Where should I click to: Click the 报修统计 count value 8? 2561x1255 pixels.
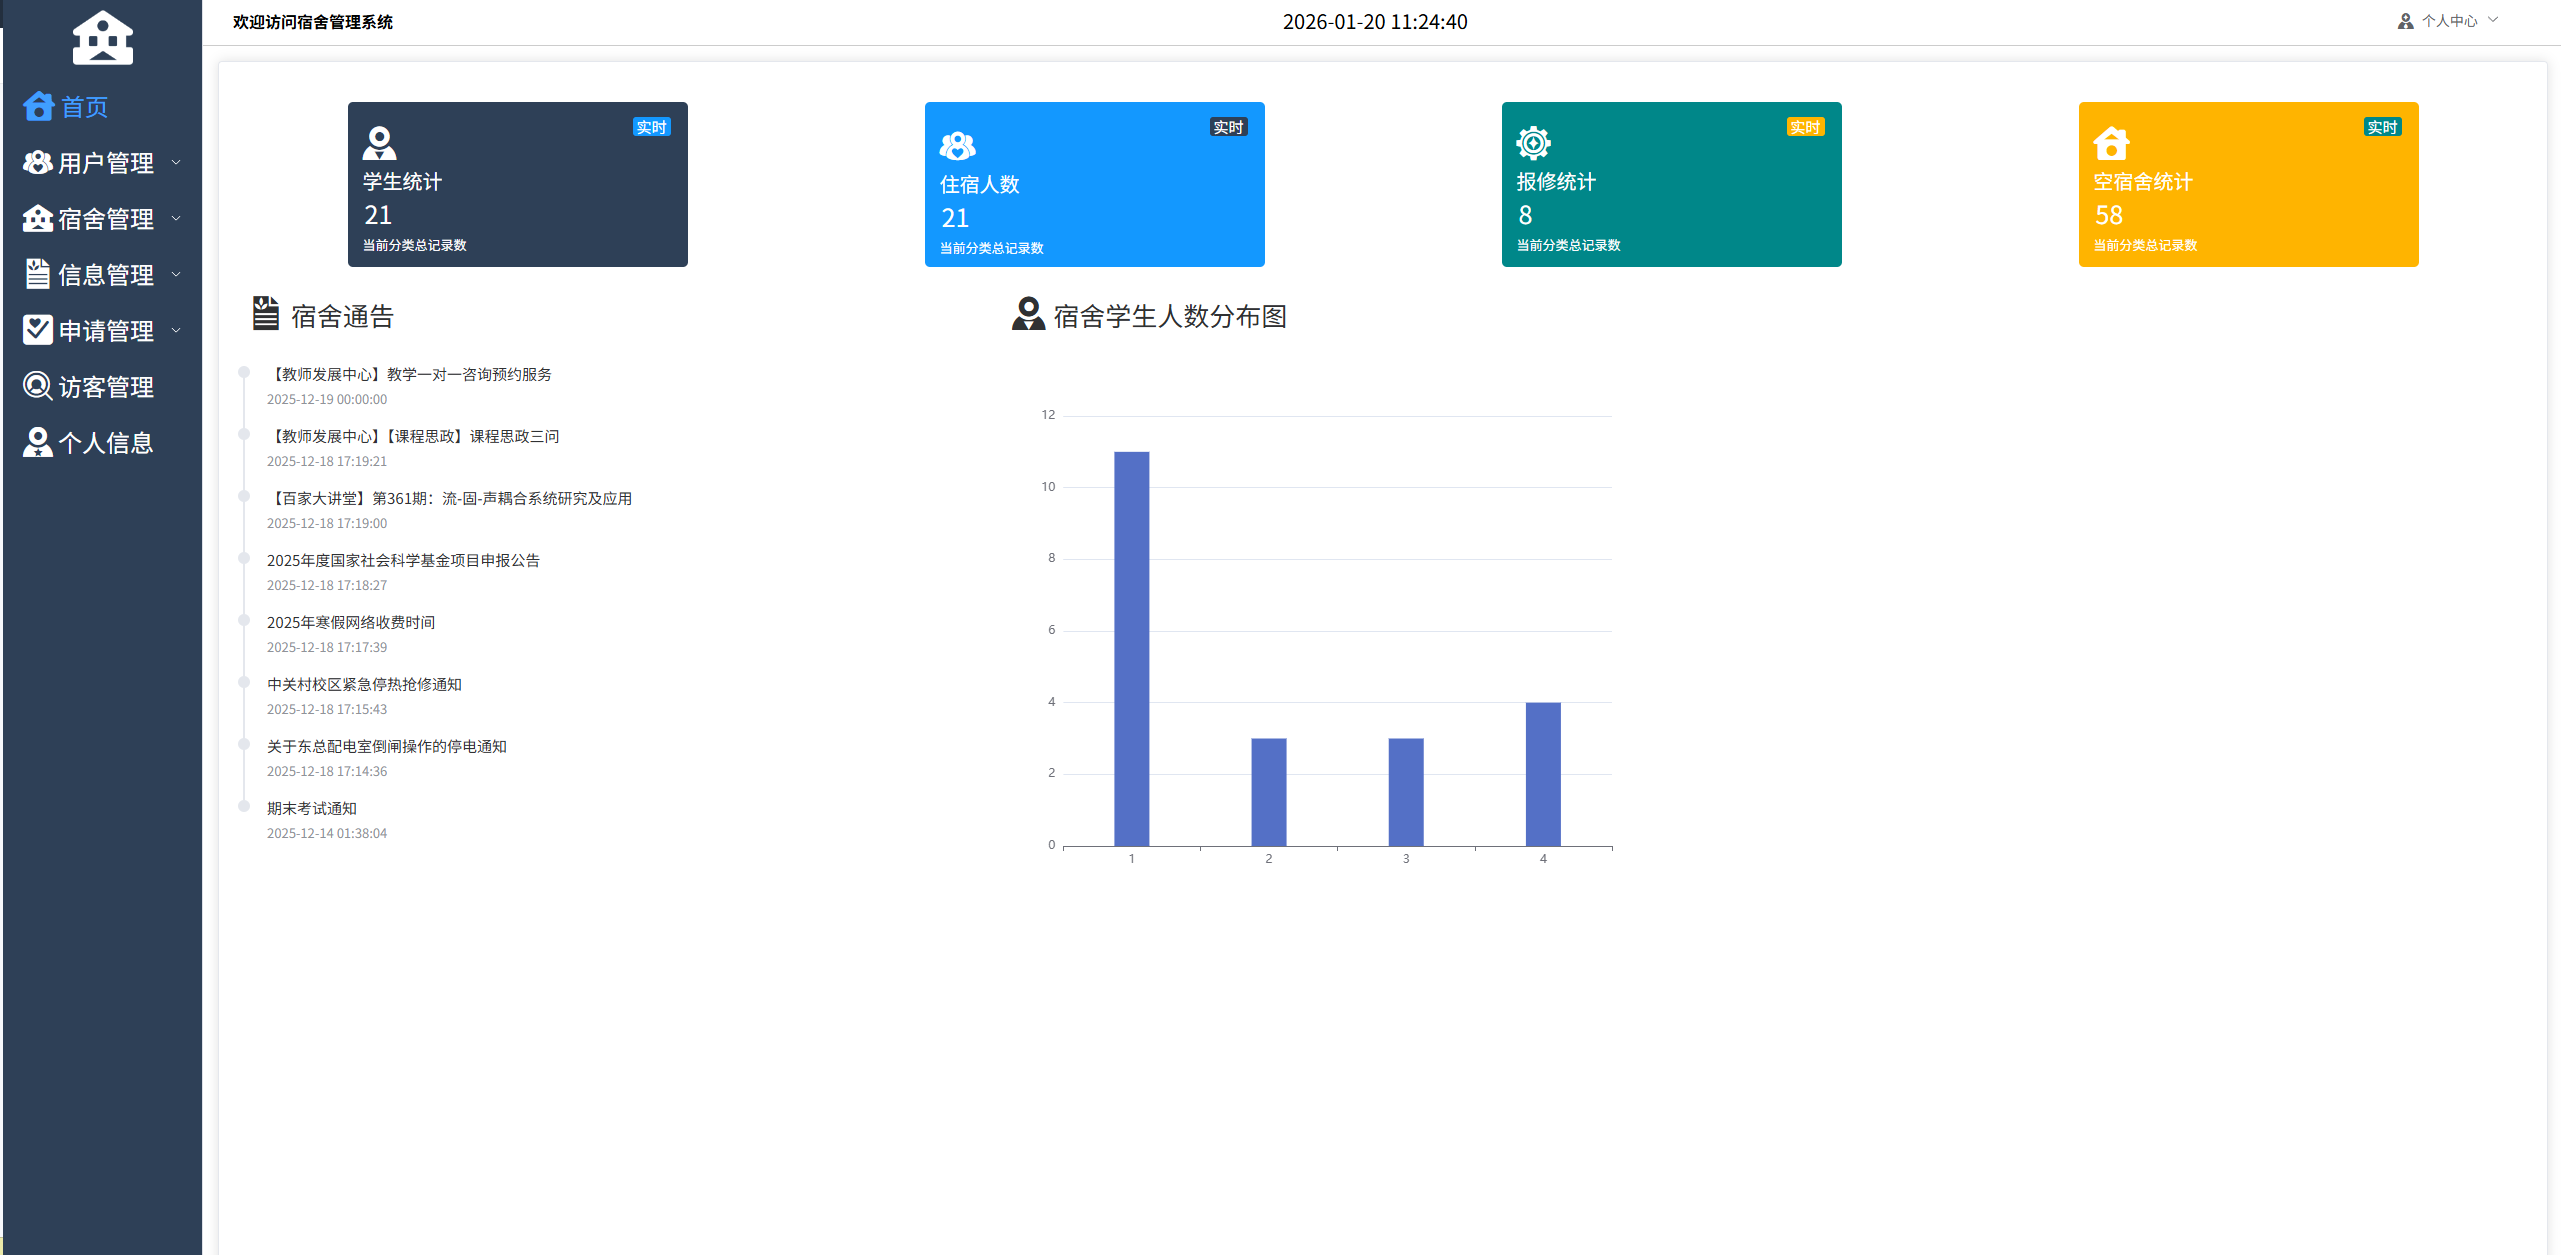coord(1525,215)
